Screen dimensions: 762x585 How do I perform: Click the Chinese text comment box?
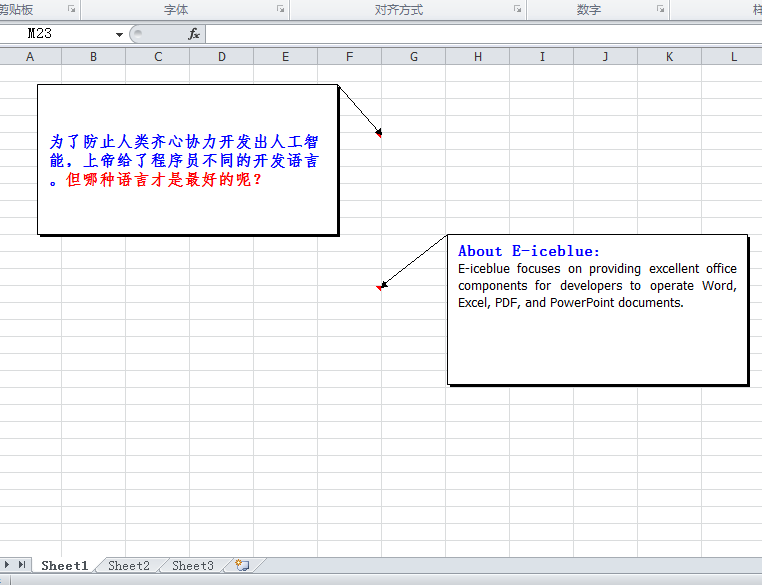(188, 160)
